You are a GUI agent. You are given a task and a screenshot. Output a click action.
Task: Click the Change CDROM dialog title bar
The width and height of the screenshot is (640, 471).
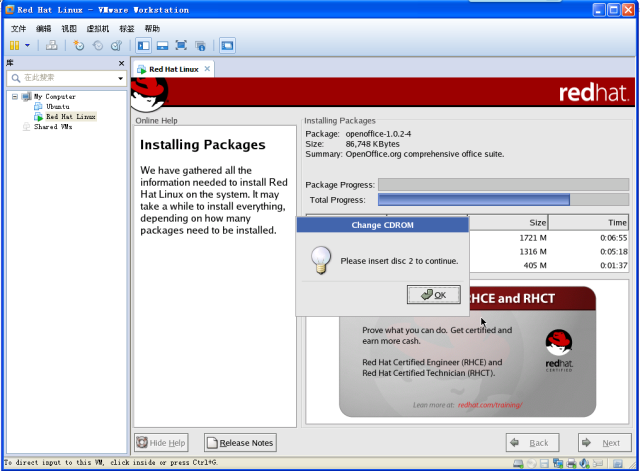point(382,225)
